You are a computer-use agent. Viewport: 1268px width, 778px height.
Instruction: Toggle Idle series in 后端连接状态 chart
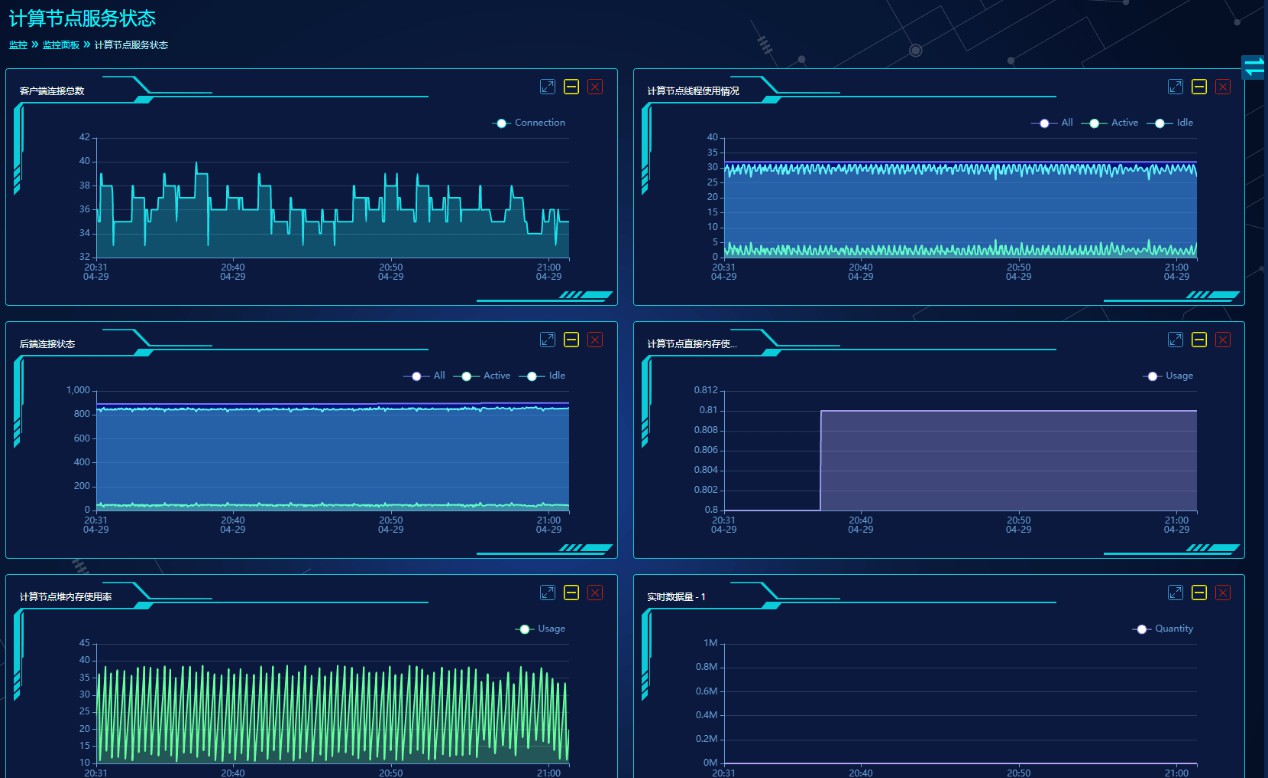pos(542,376)
